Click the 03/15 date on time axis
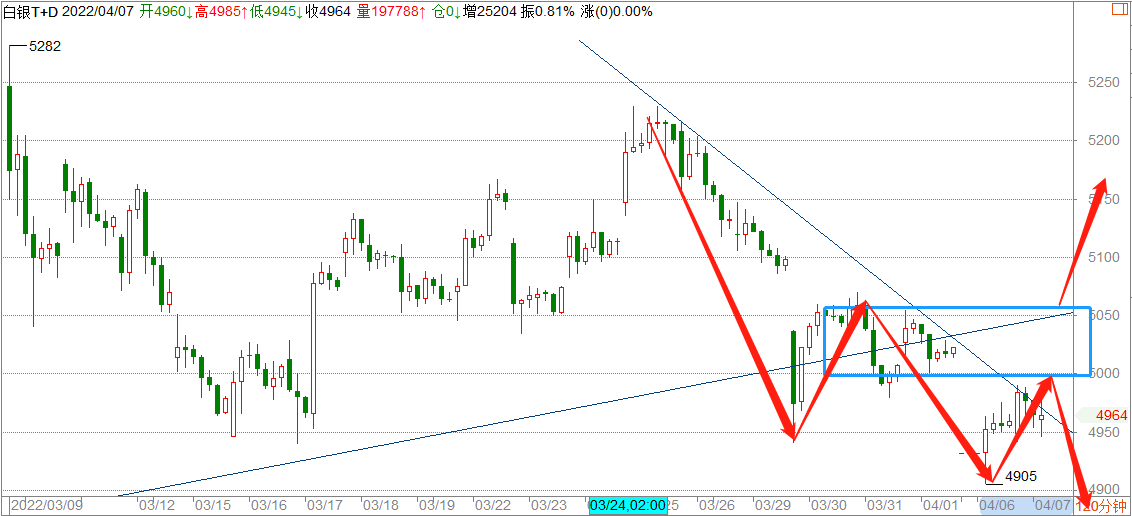This screenshot has width=1132, height=516. (x=214, y=504)
